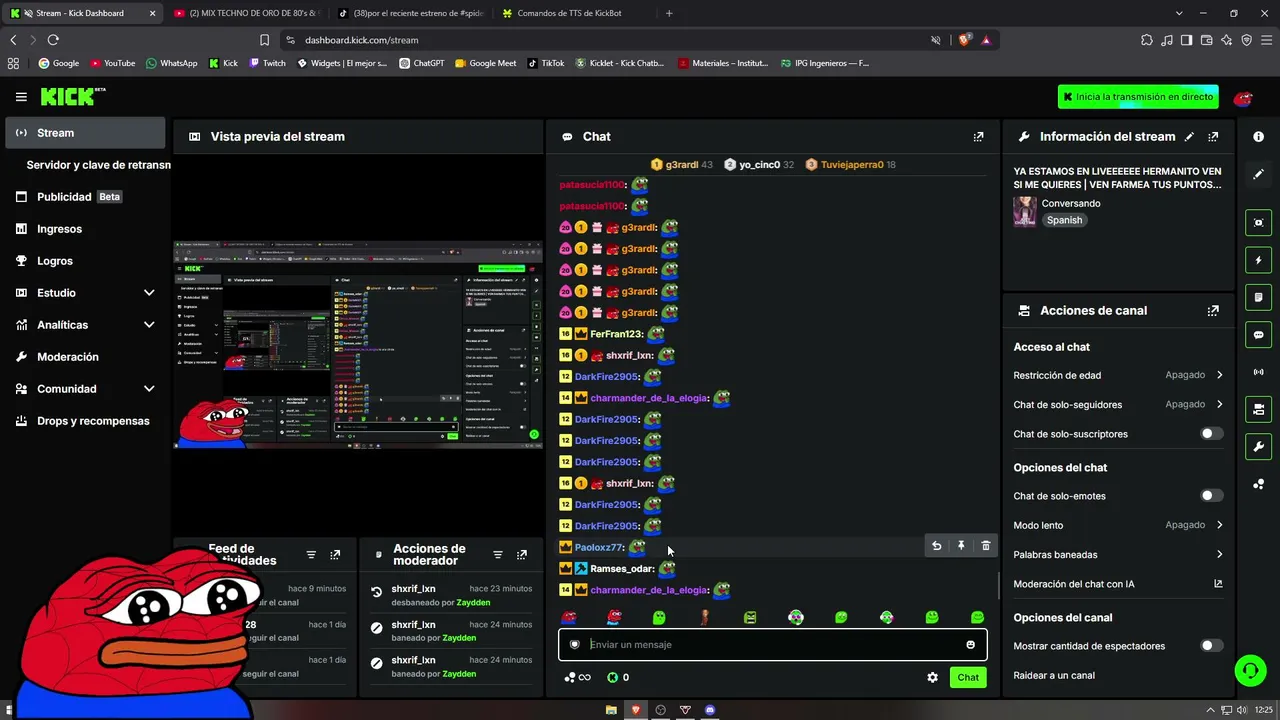Open the Twitch bookmark

[x=267, y=63]
